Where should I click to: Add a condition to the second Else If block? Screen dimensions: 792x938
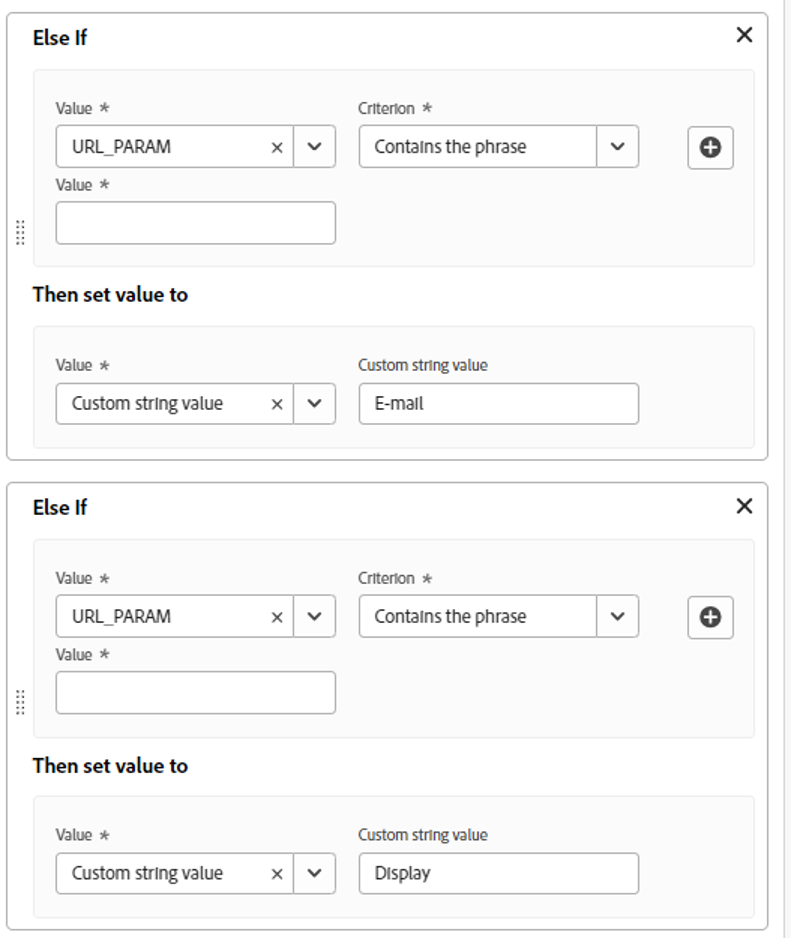[x=710, y=617]
